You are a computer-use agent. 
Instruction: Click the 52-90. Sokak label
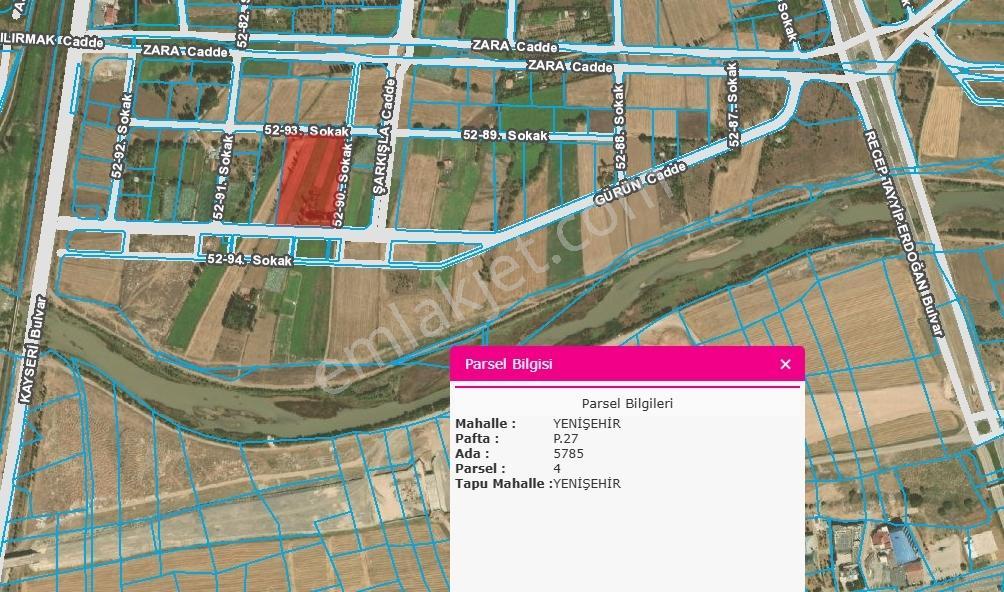343,184
